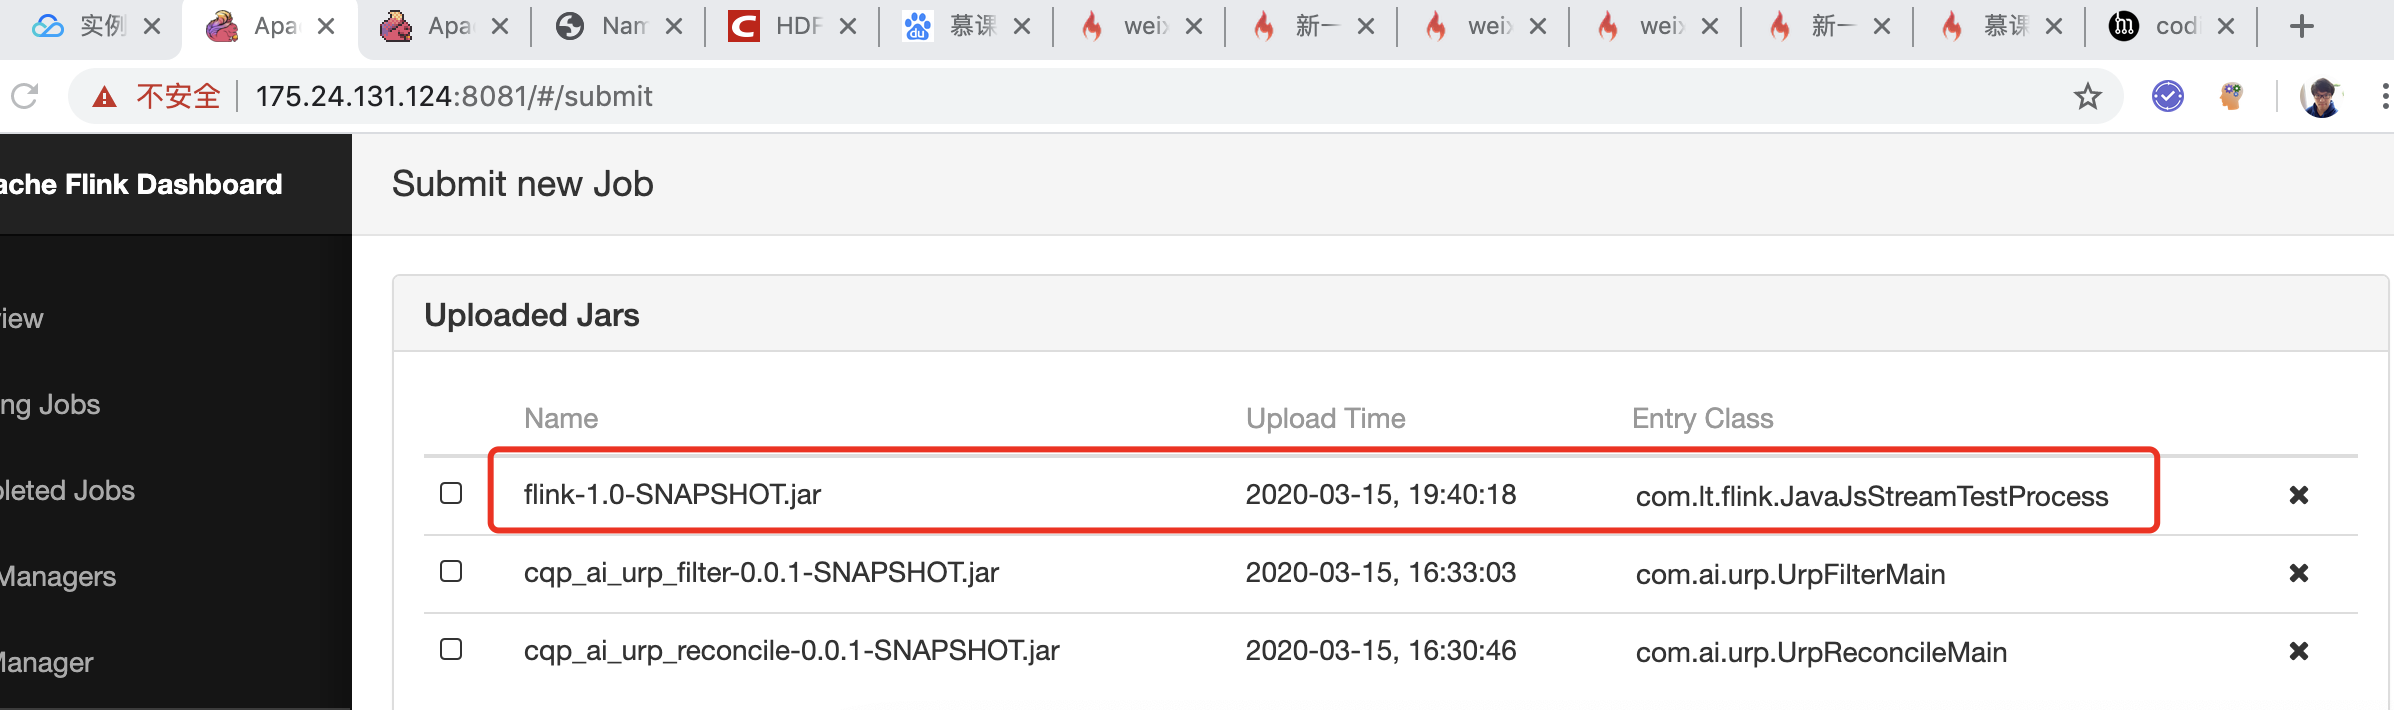The height and width of the screenshot is (710, 2394).
Task: Tick the checkbox for cqp_ai_urp_filter-0.0.1-SNAPSHOT.jar
Action: click(451, 571)
